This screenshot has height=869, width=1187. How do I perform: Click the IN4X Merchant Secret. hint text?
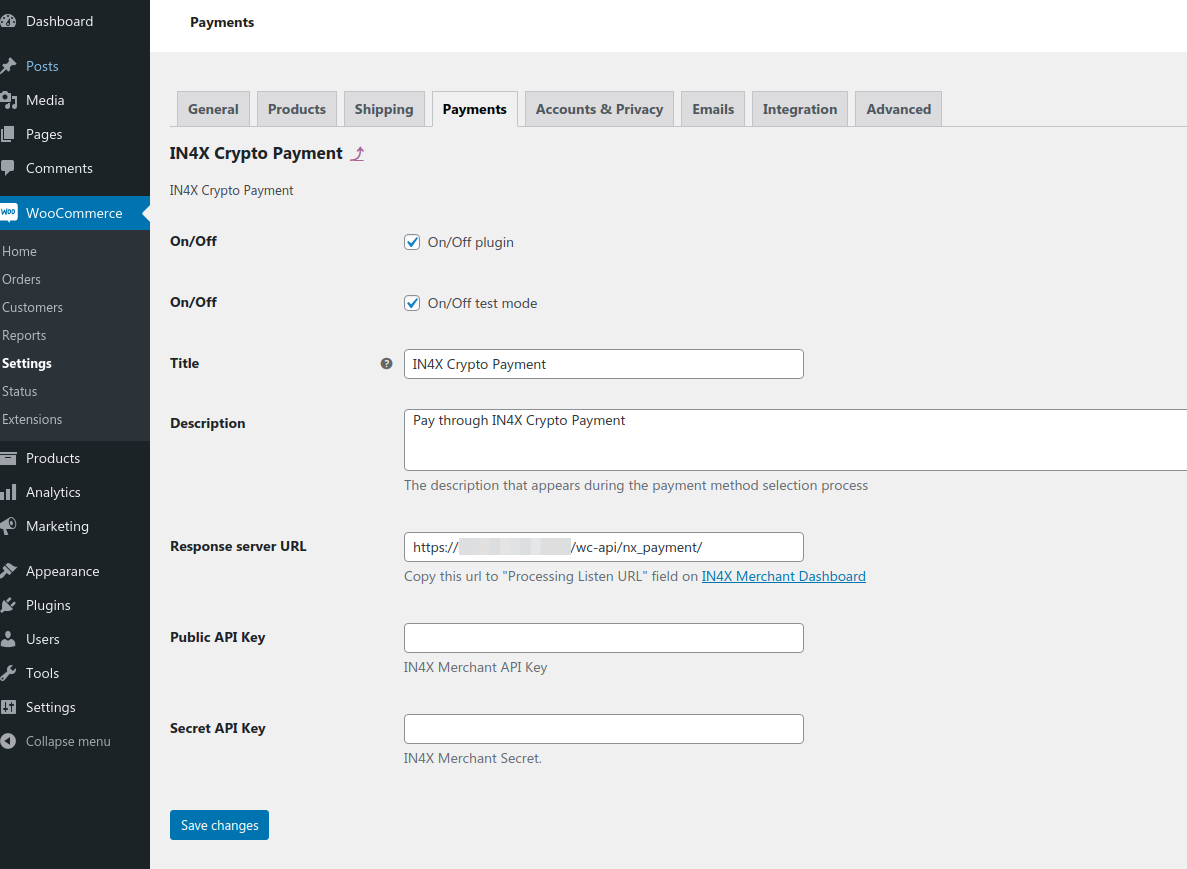point(472,758)
